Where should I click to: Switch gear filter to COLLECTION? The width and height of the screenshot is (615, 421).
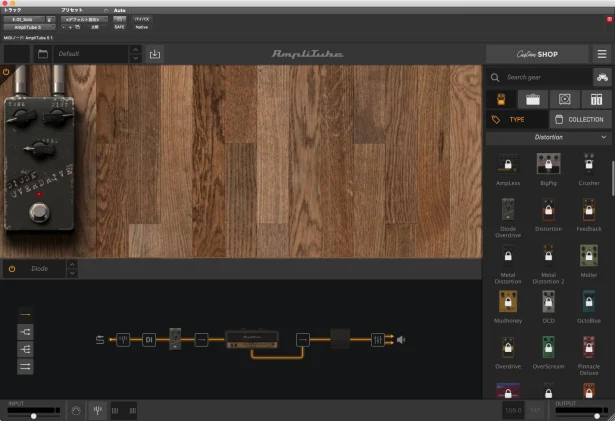[x=580, y=119]
